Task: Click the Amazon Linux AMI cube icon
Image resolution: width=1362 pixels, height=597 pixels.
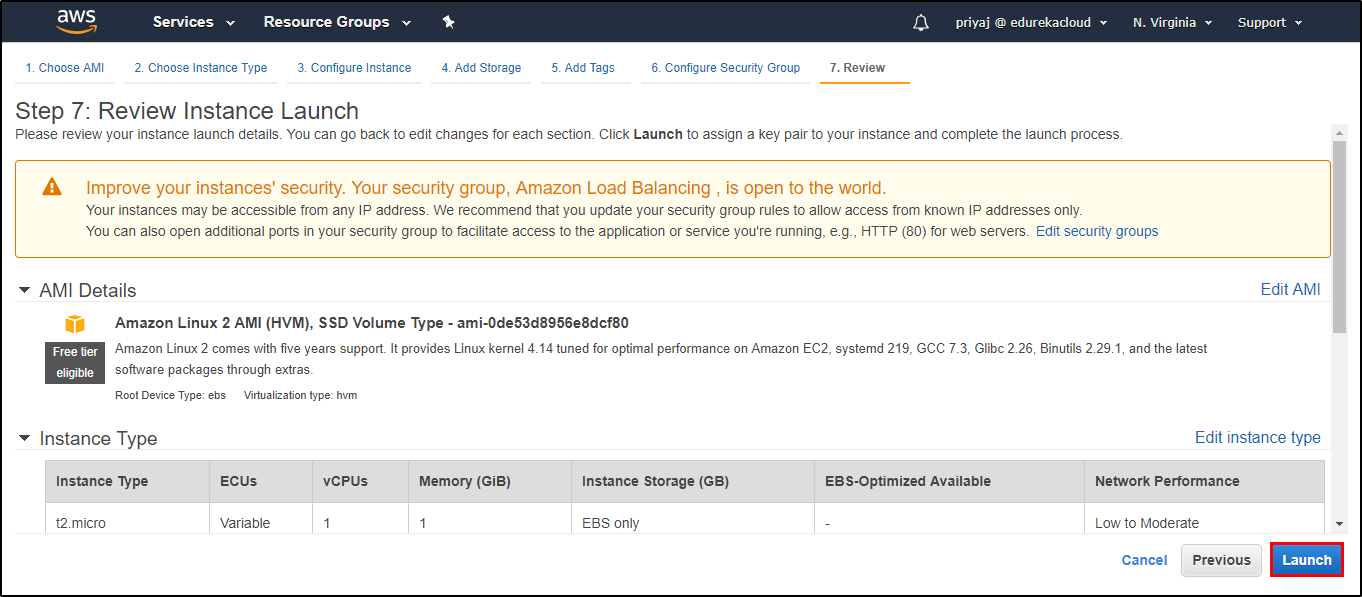Action: pyautogui.click(x=75, y=324)
